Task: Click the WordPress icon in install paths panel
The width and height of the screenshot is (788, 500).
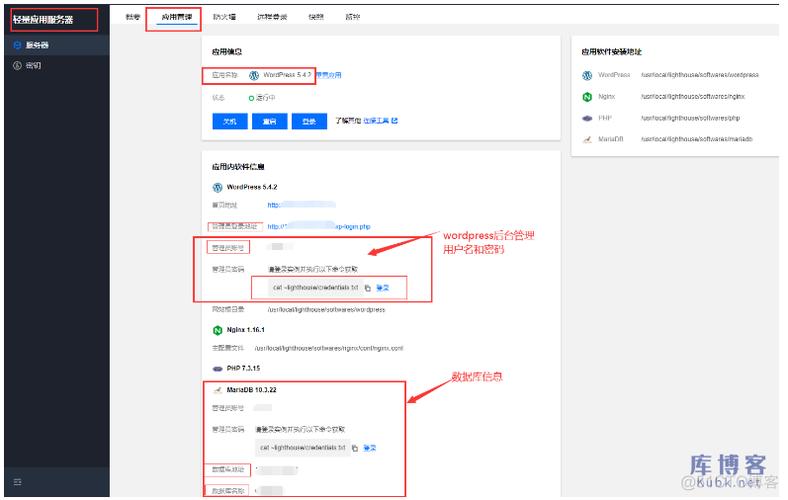Action: click(587, 75)
